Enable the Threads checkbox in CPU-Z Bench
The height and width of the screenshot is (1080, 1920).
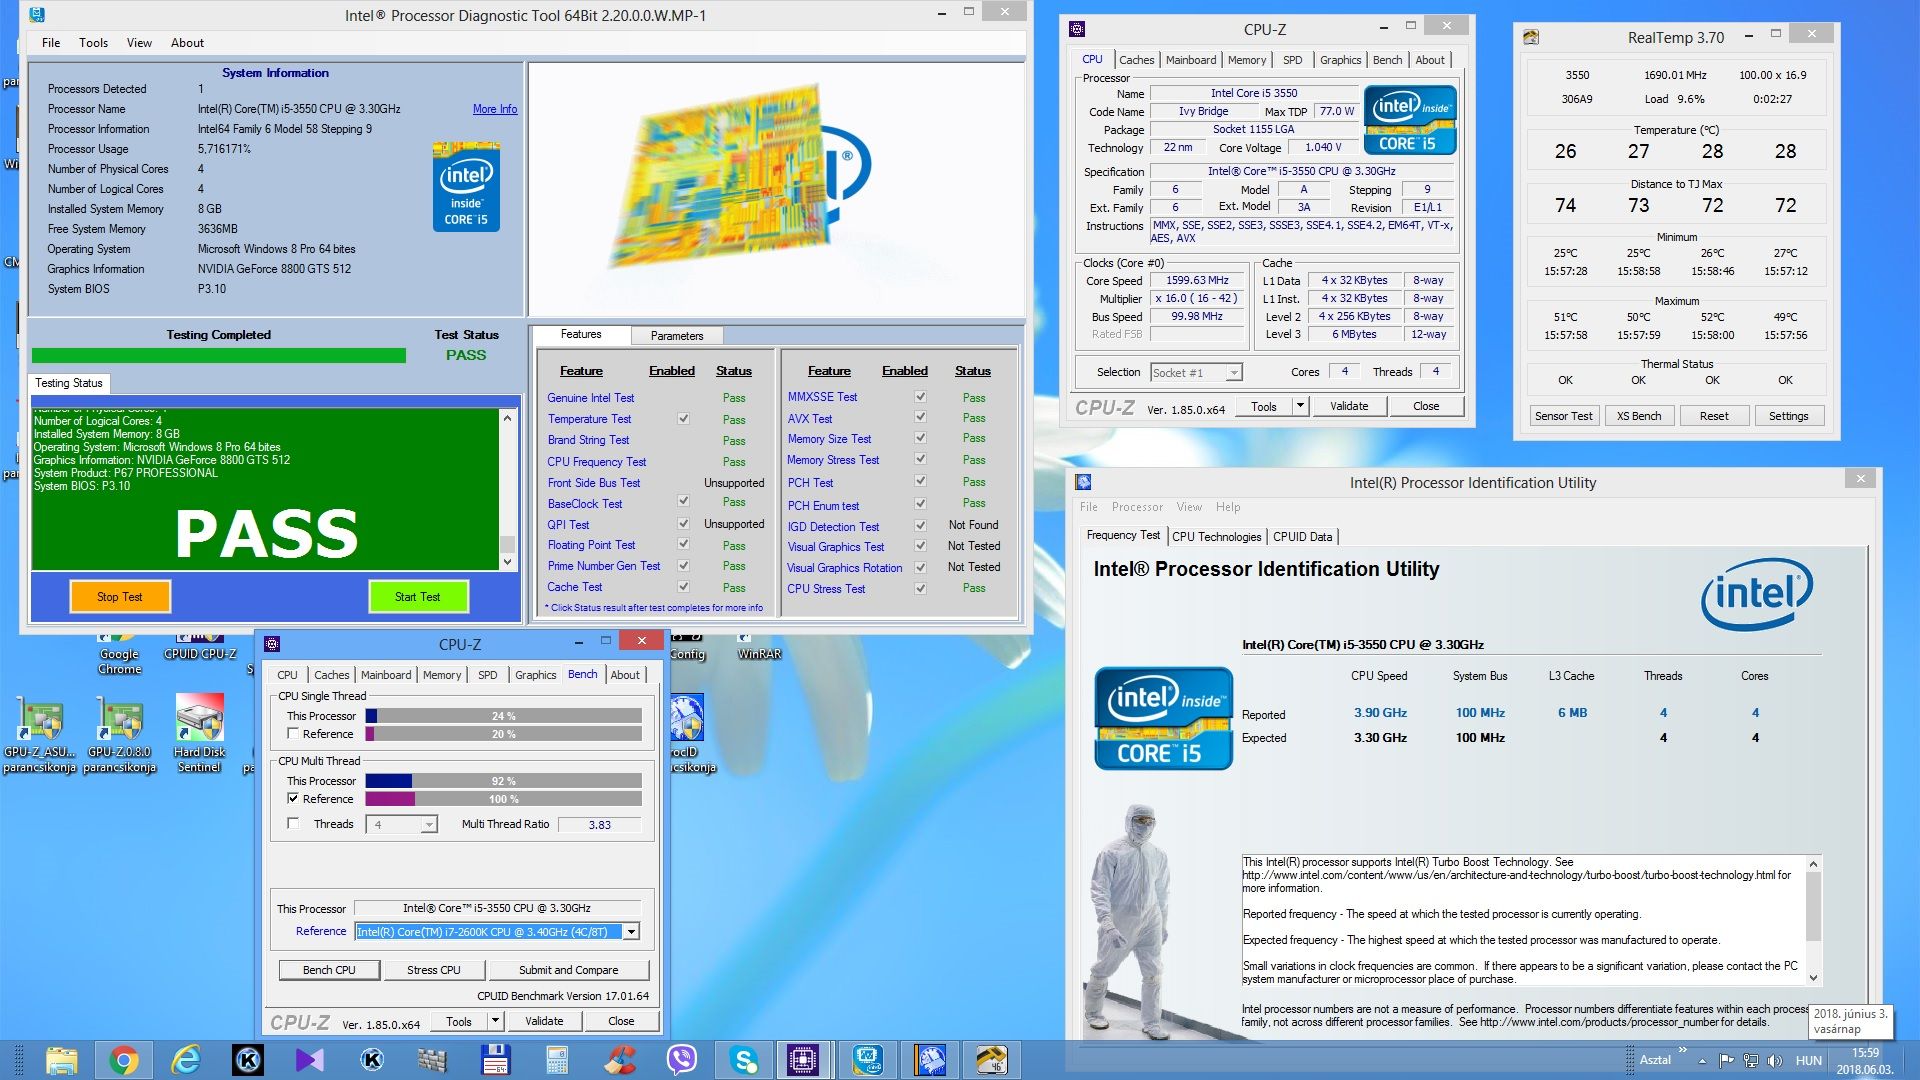293,823
